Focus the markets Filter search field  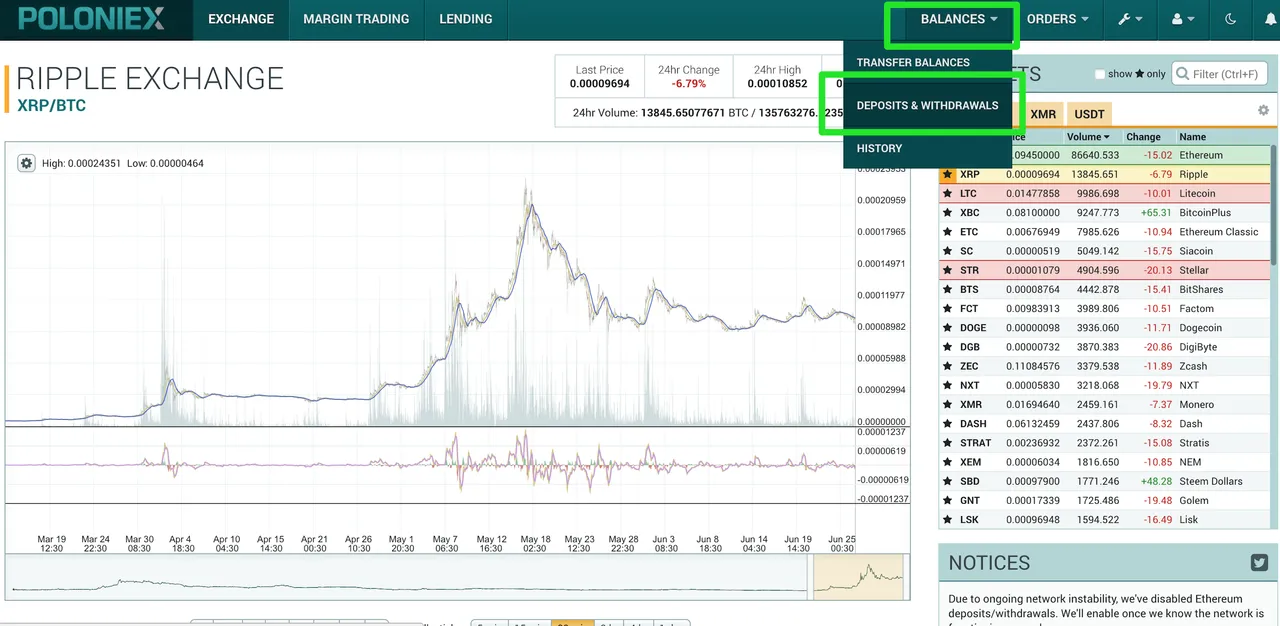tap(1219, 74)
